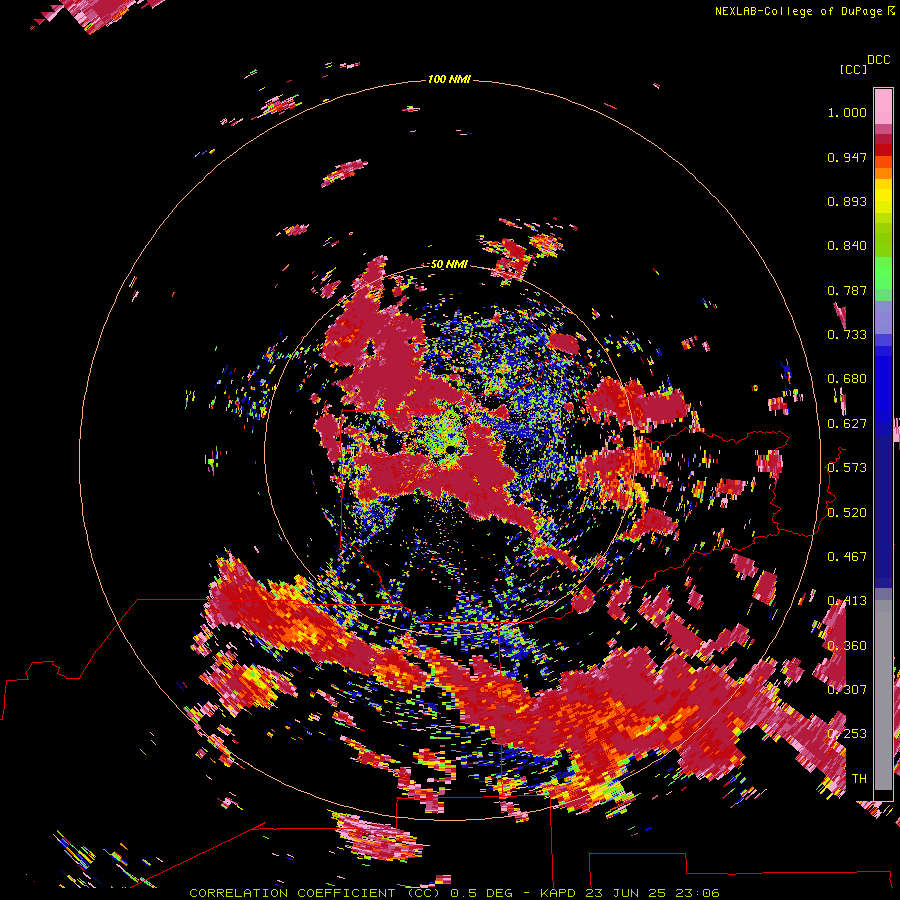Click the 100 NMI range ring label
This screenshot has width=900, height=900.
449,79
